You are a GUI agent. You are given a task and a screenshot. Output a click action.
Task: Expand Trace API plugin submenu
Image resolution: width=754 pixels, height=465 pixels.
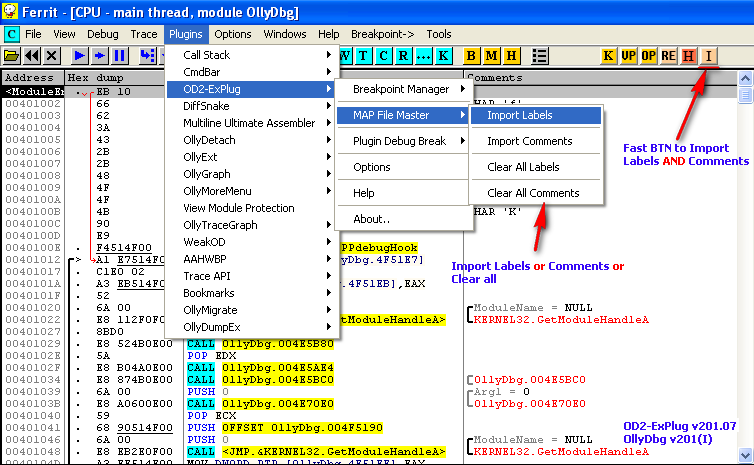click(251, 276)
